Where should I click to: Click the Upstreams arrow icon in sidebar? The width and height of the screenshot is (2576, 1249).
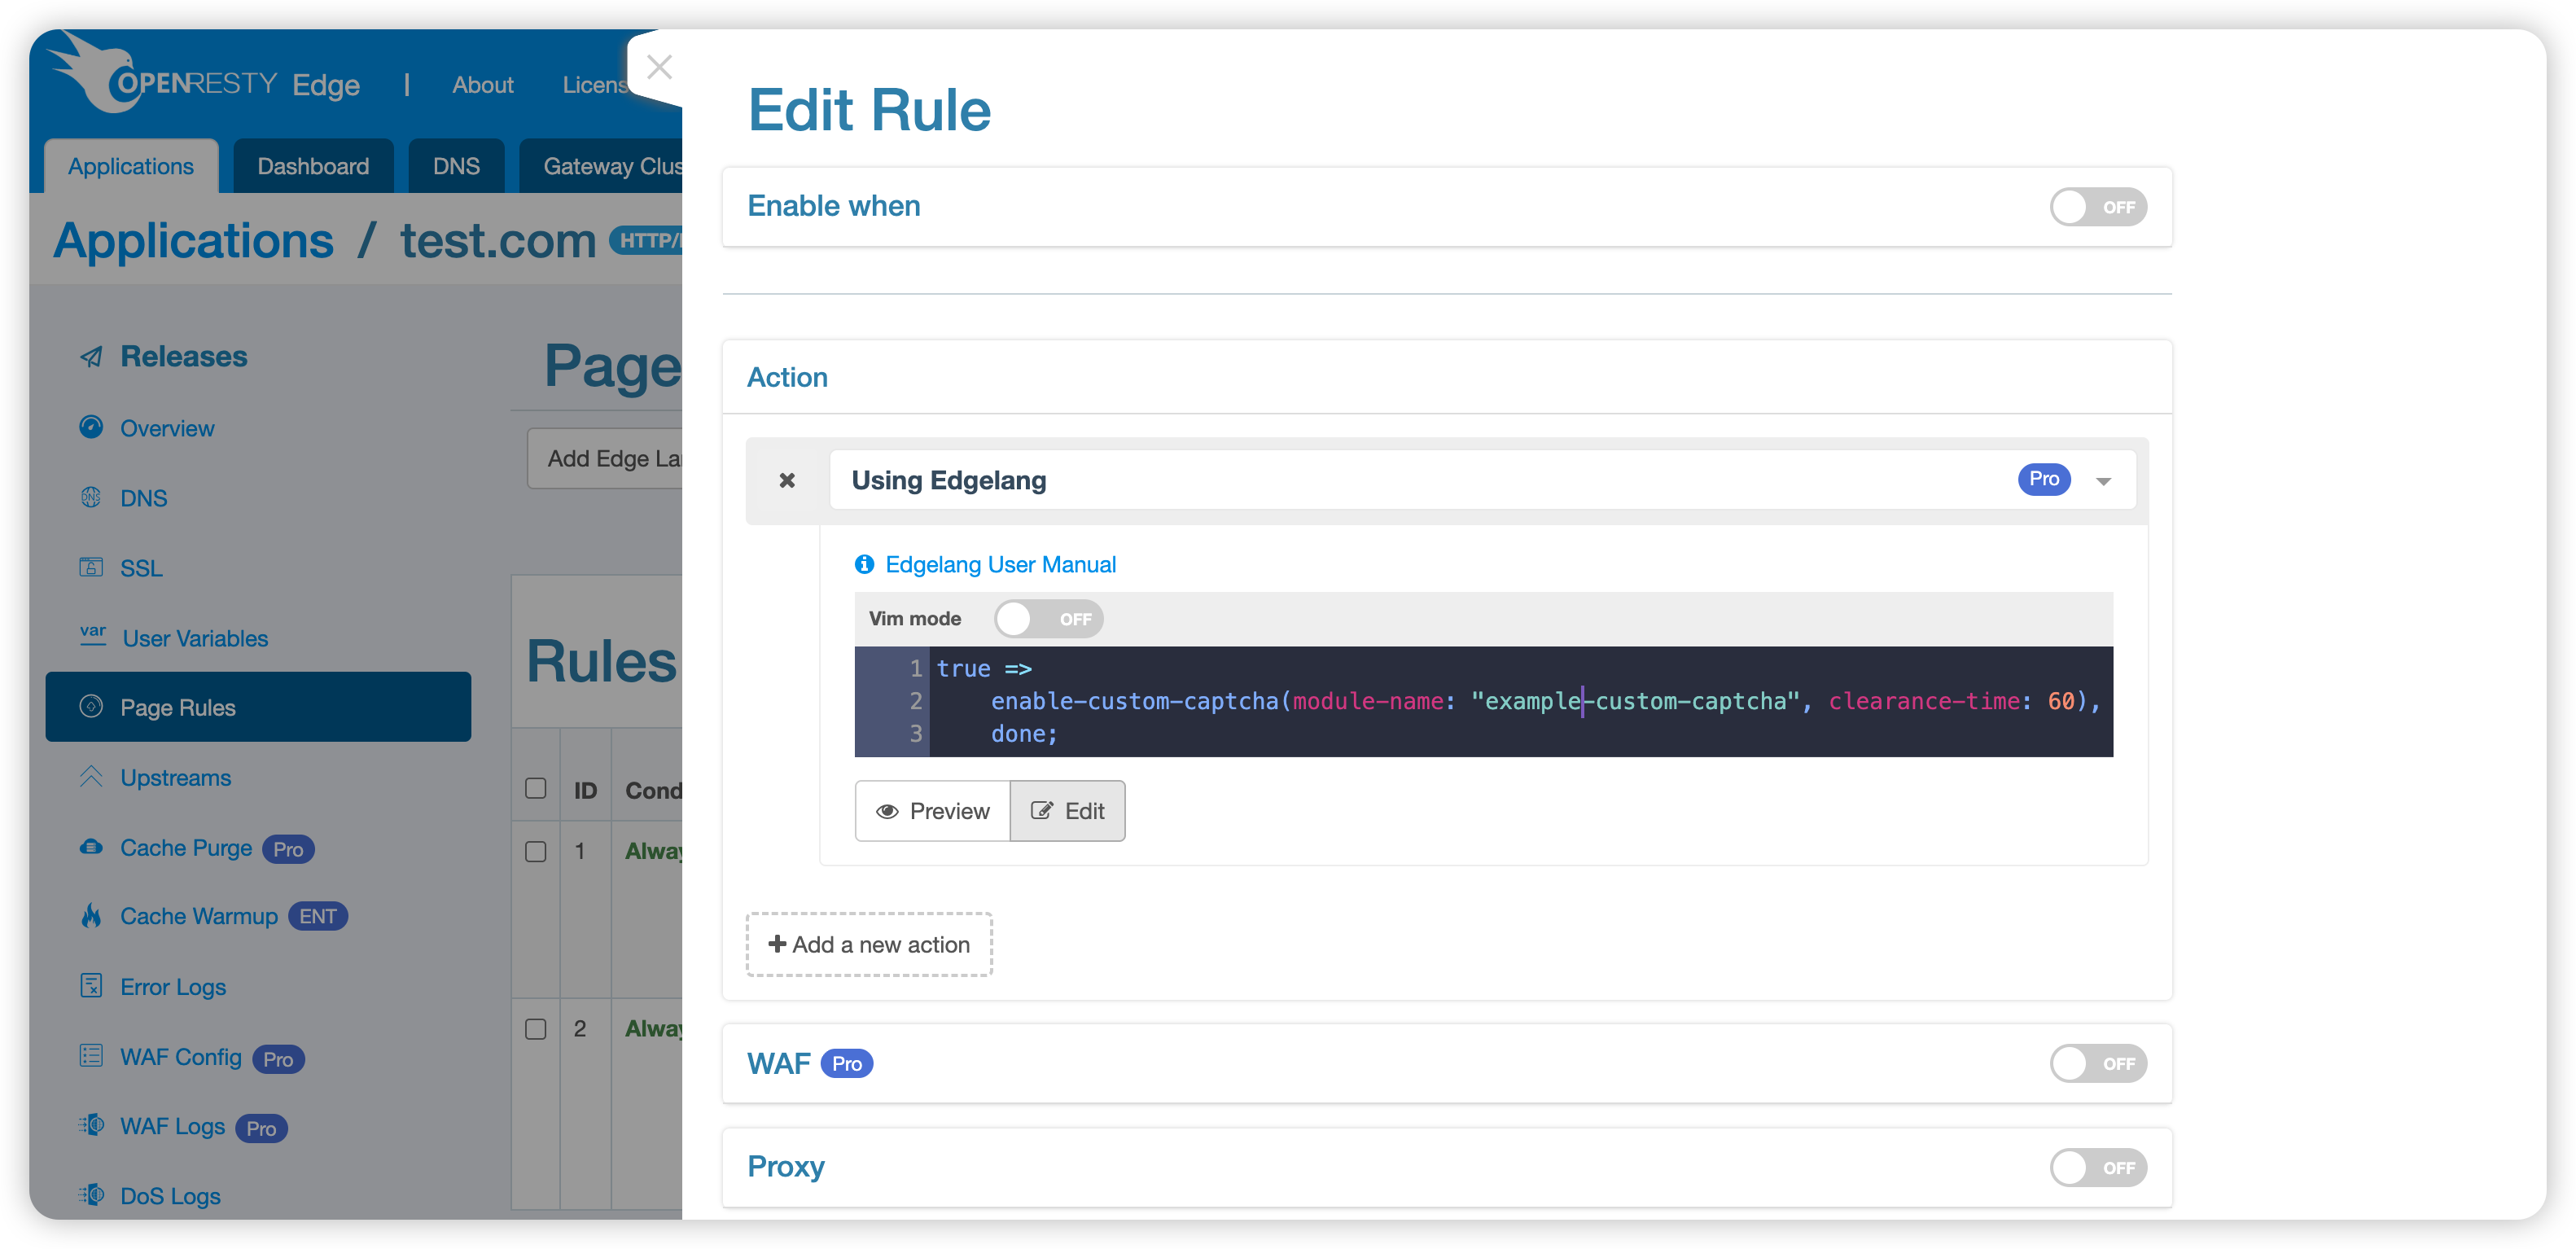point(91,777)
